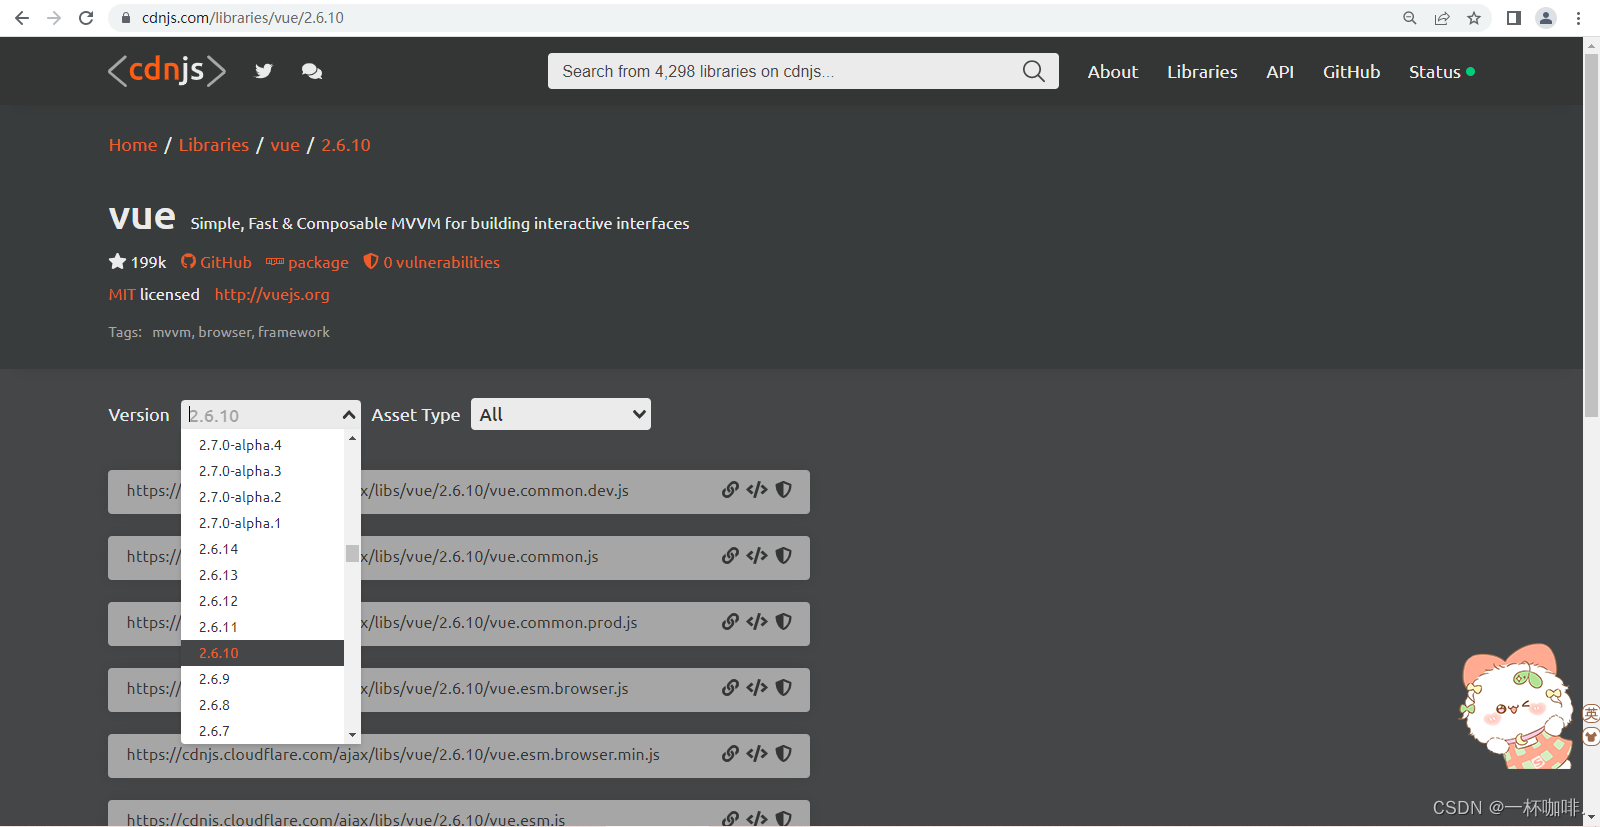This screenshot has width=1600, height=827.
Task: Open the Asset Type dropdown
Action: [x=561, y=414]
